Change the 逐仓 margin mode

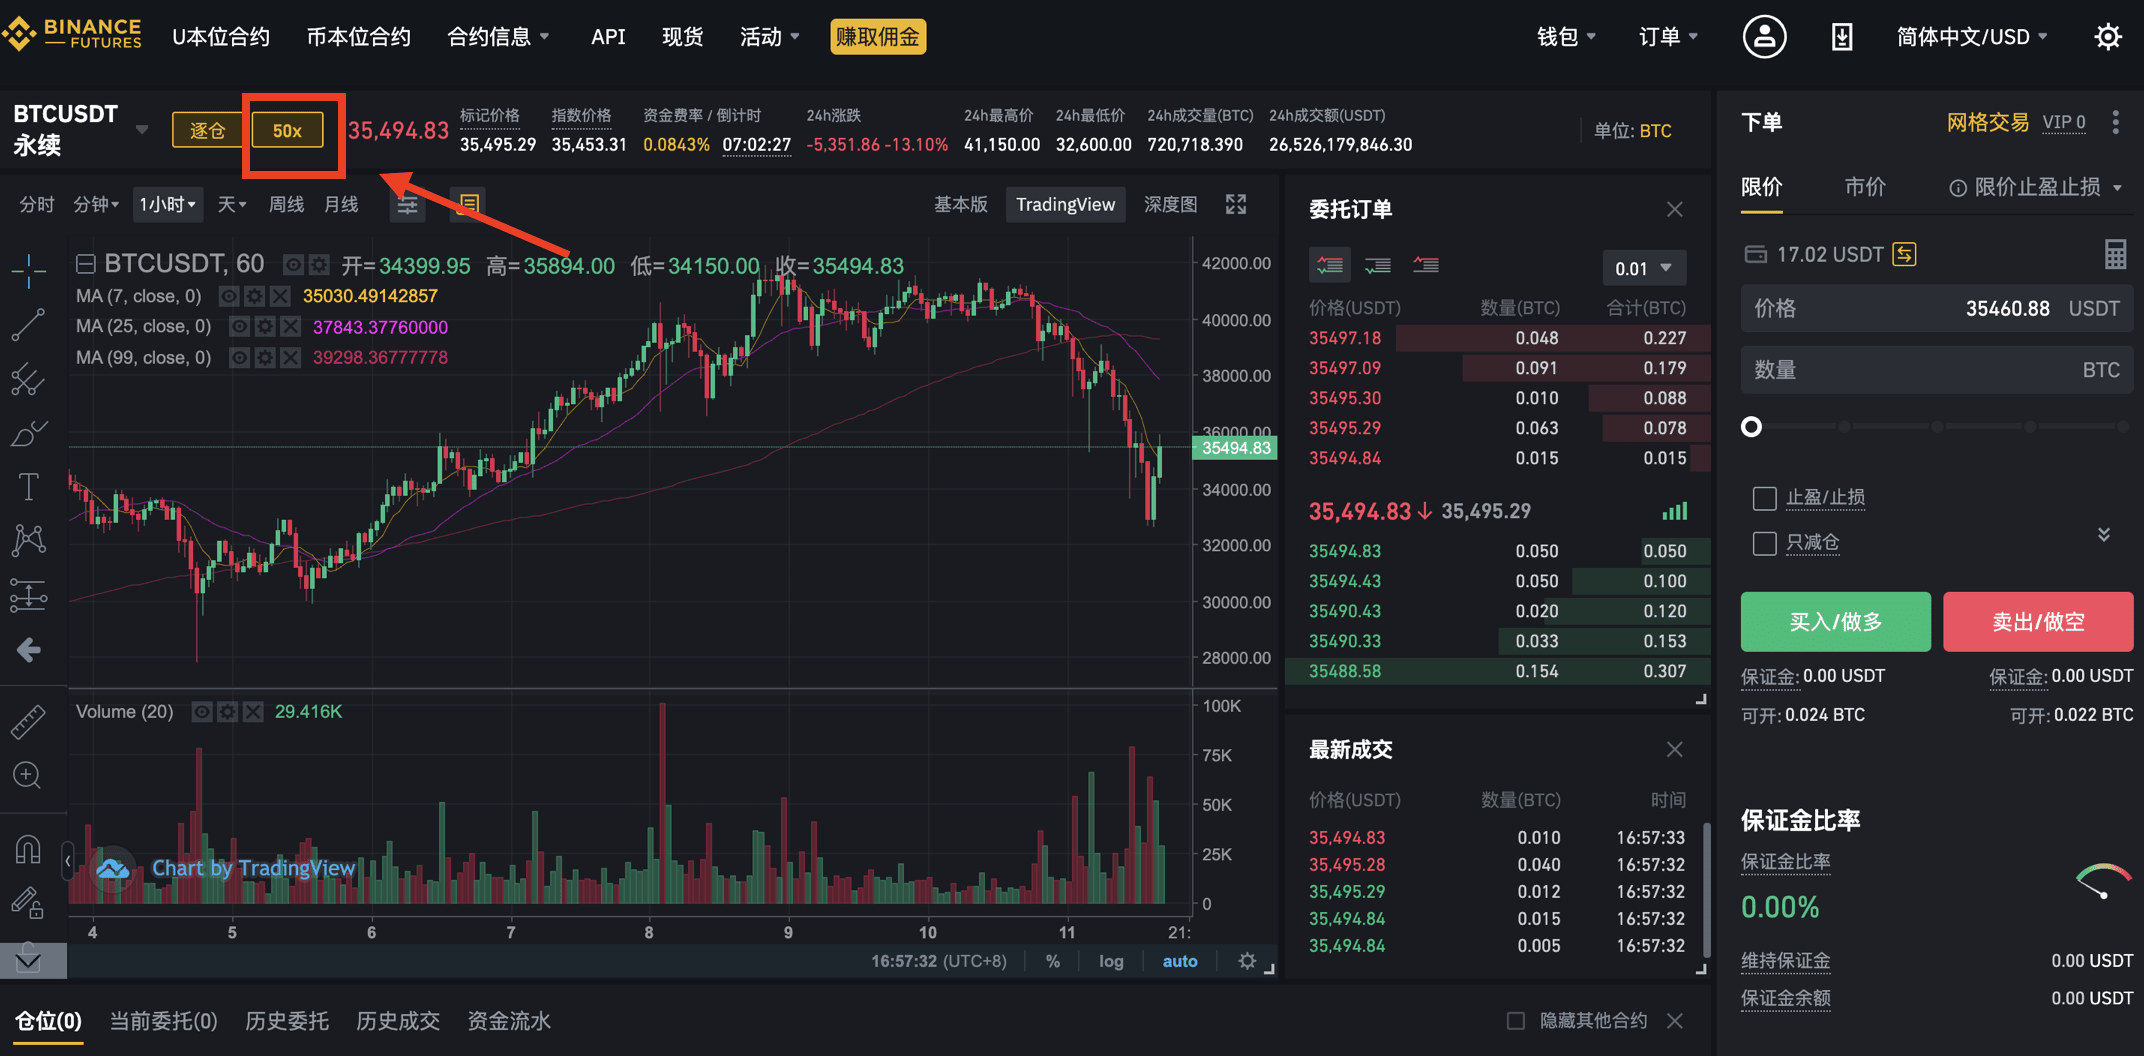[x=208, y=131]
